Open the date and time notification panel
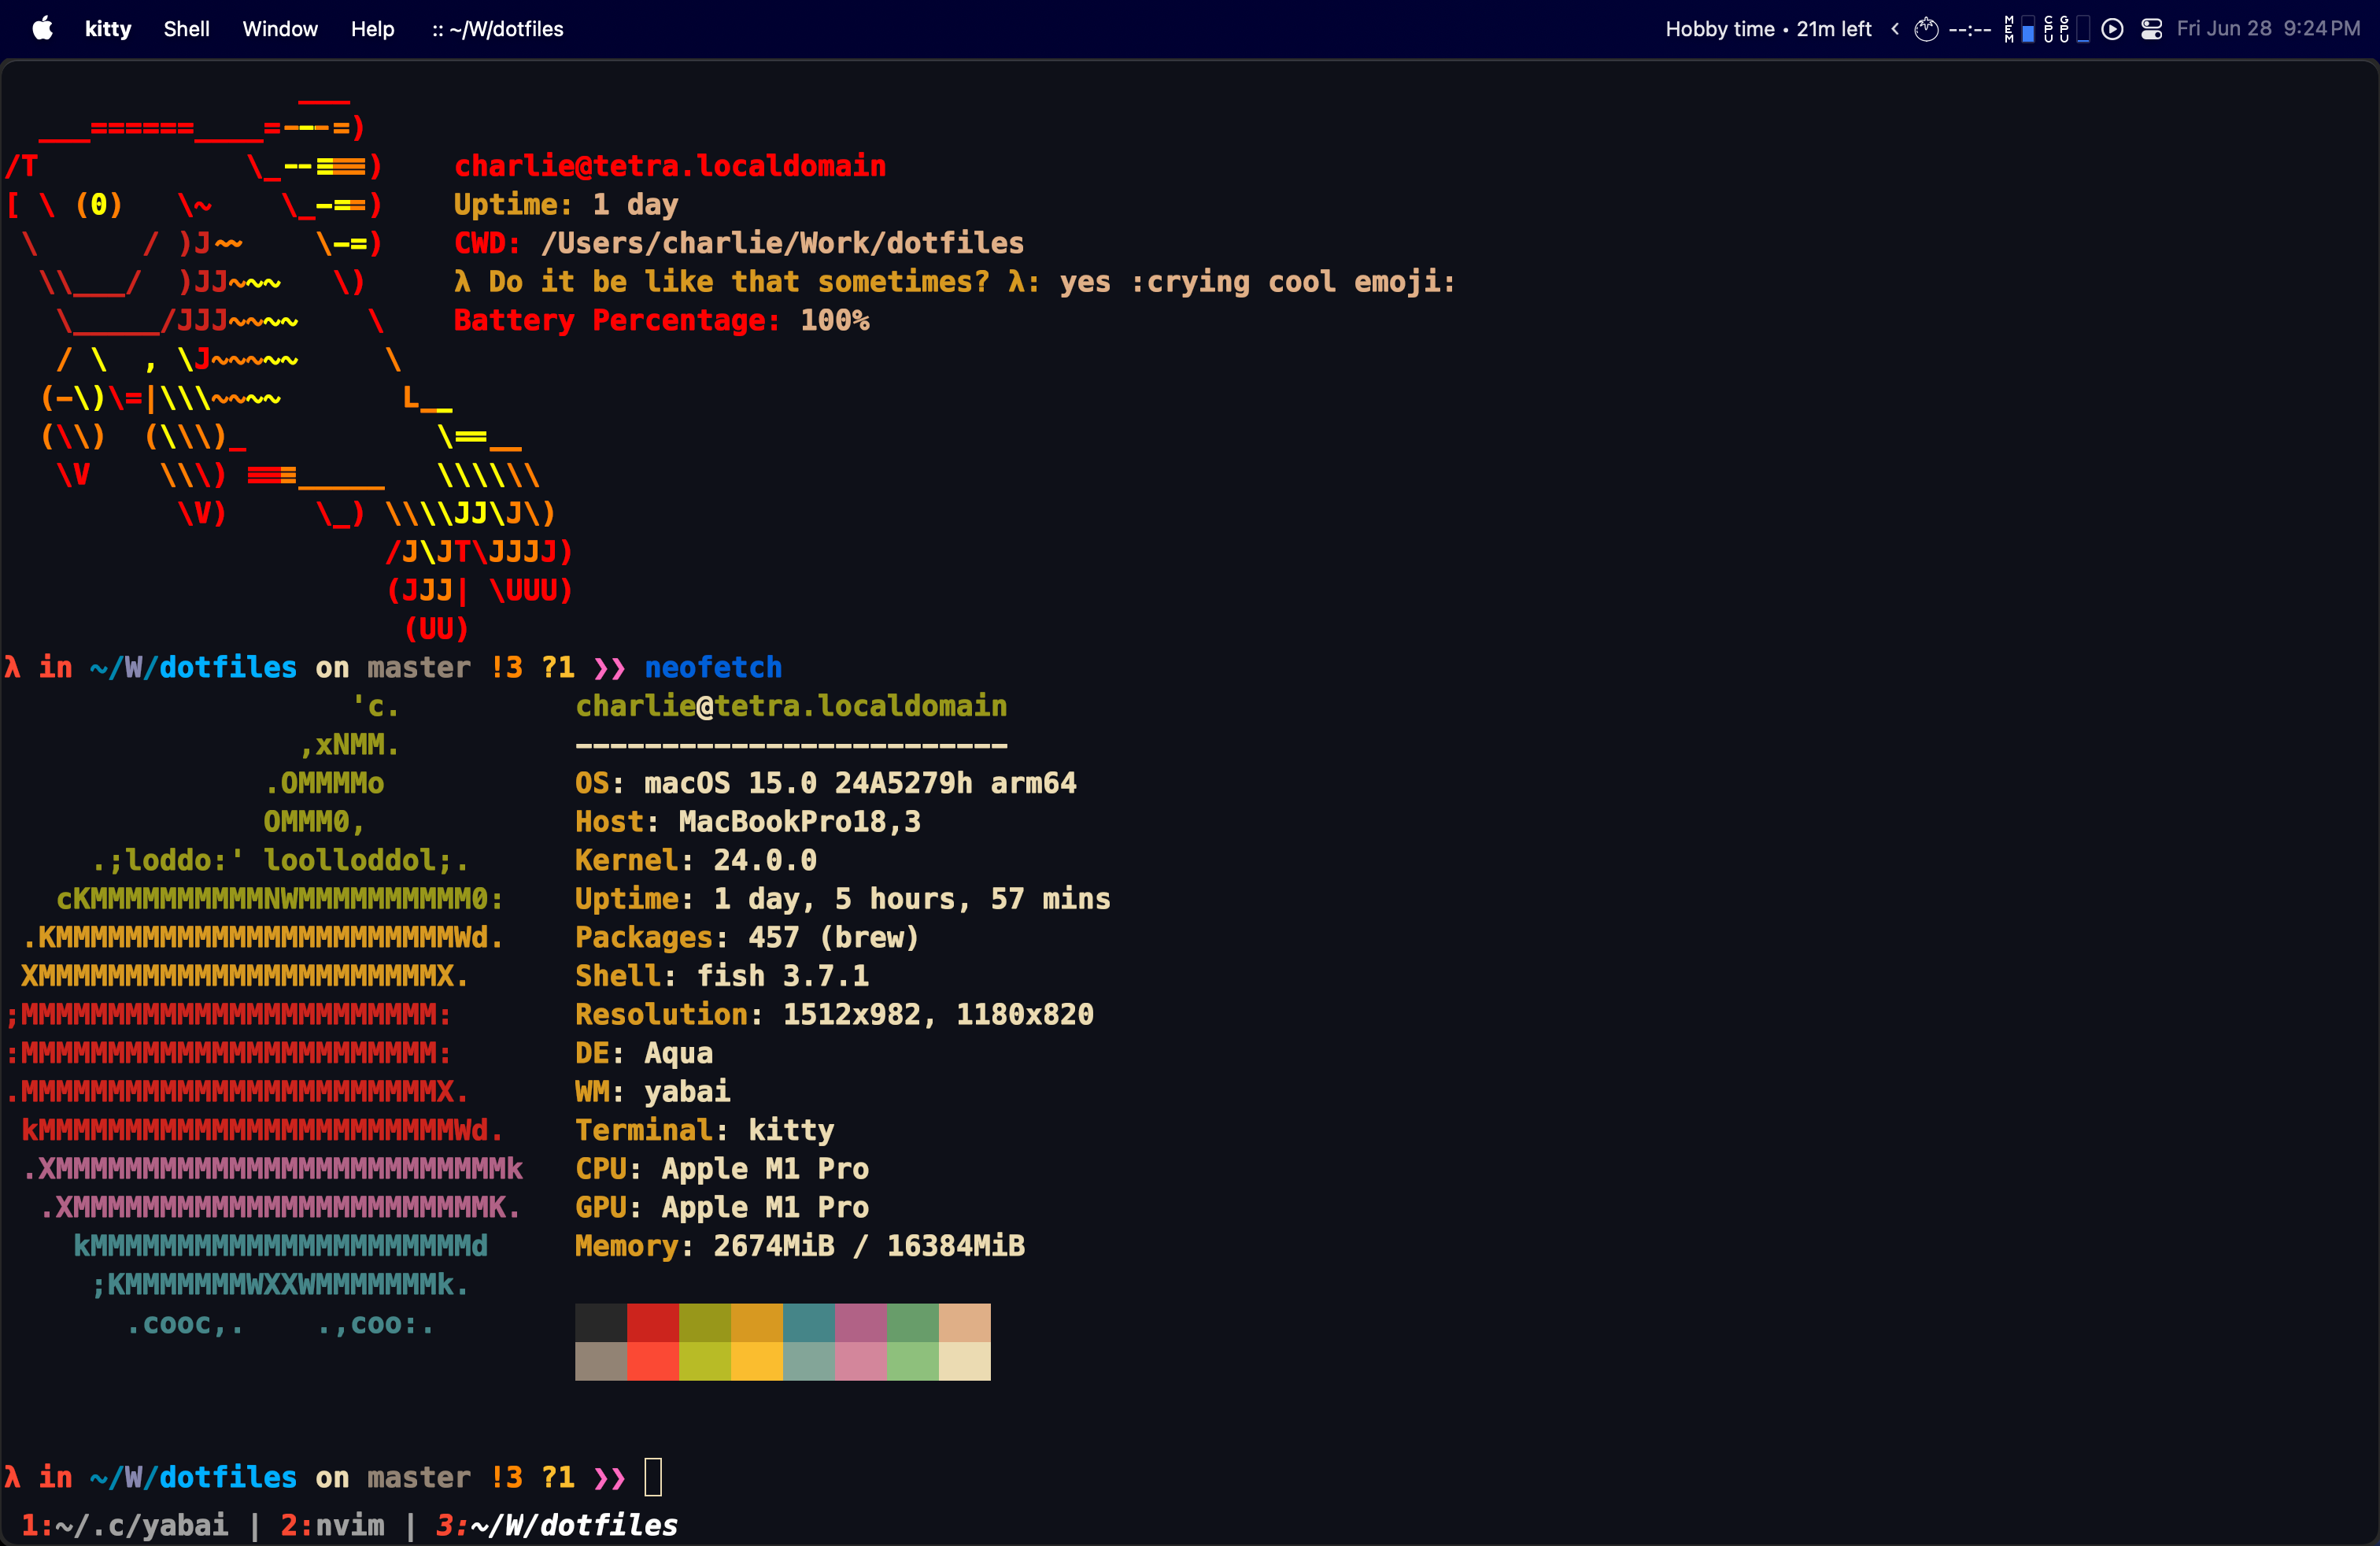This screenshot has height=1546, width=2380. (2267, 29)
